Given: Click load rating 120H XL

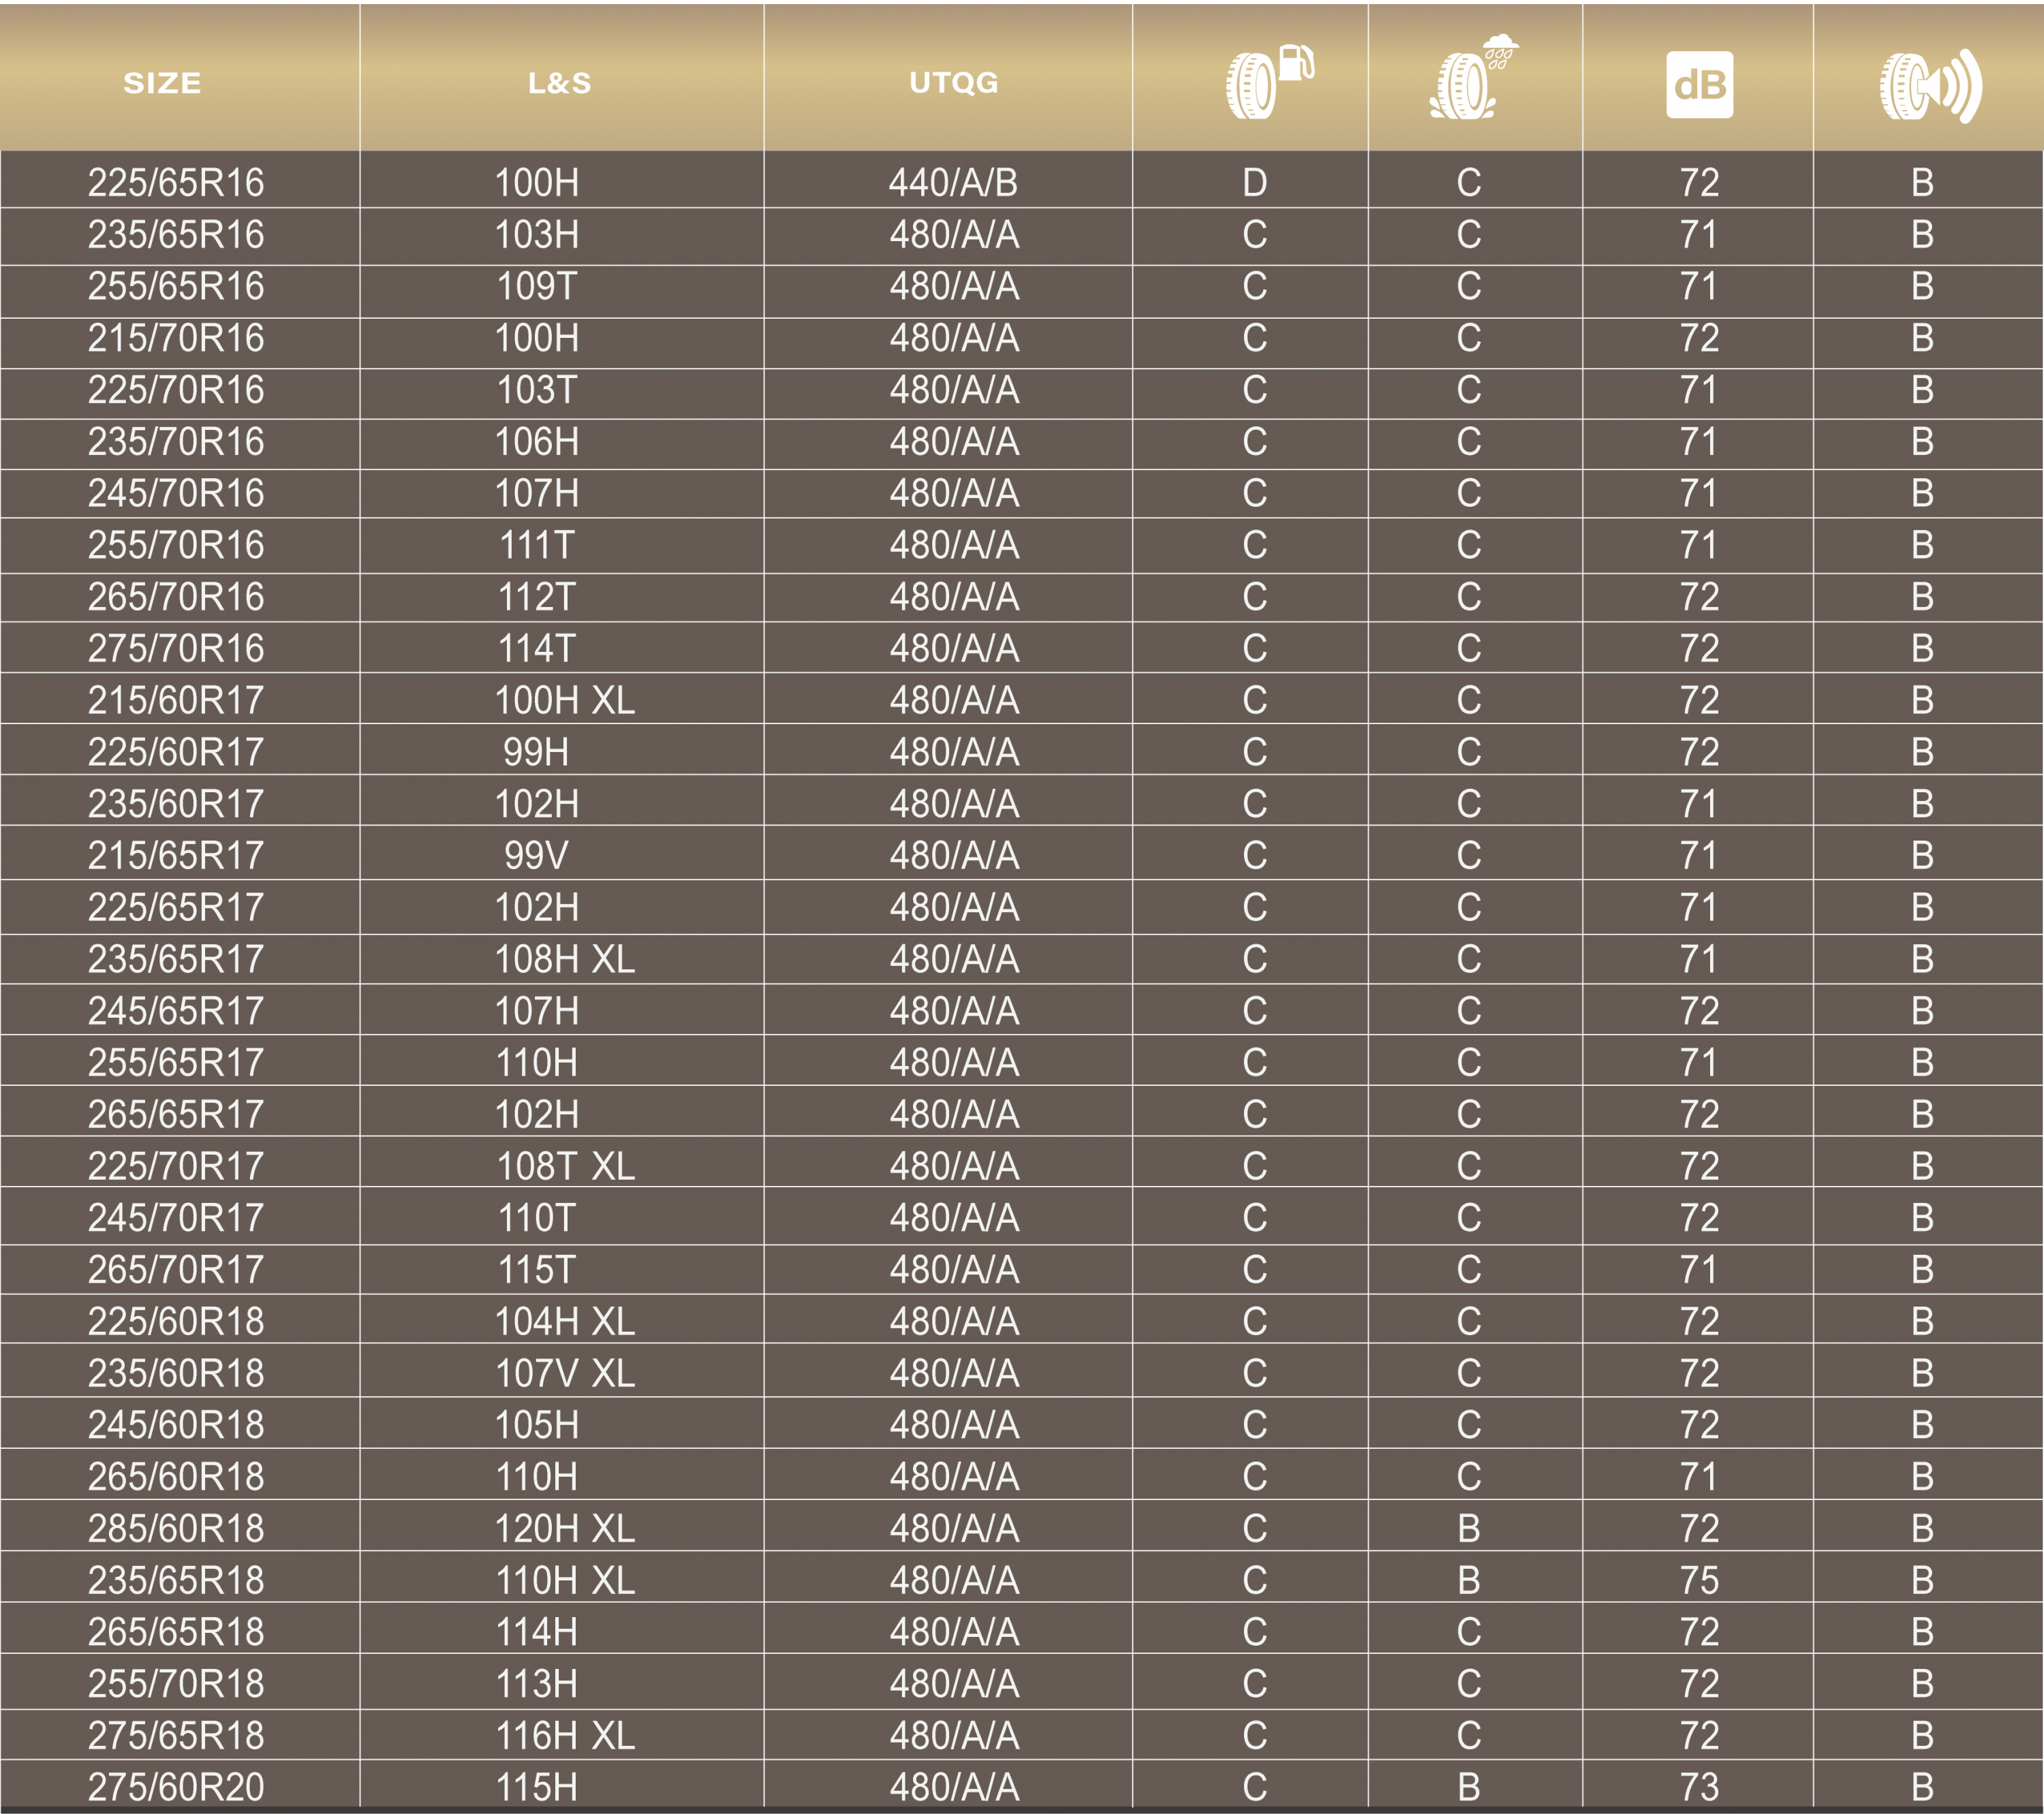Looking at the screenshot, I should tap(564, 1528).
